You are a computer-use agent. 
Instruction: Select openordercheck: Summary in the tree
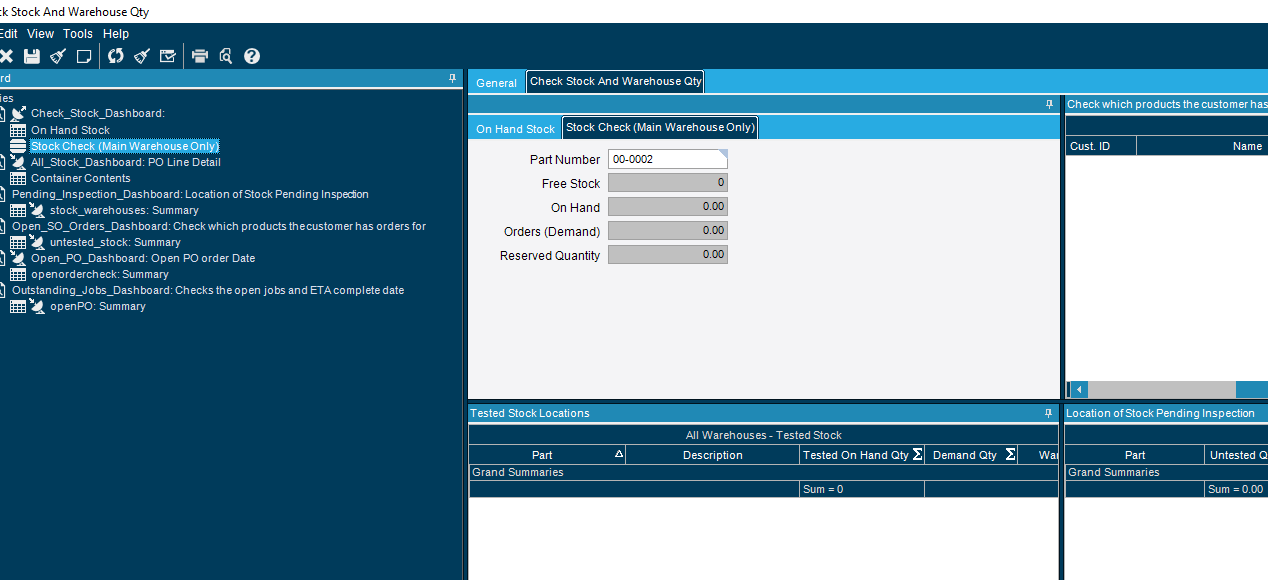pos(99,274)
